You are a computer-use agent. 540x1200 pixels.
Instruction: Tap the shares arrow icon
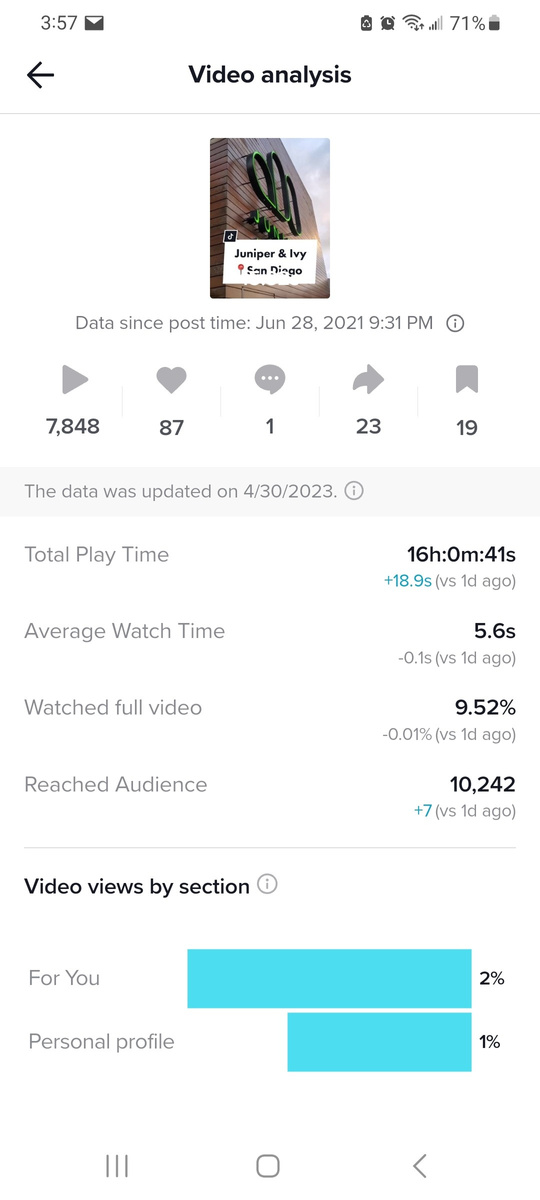pos(368,379)
